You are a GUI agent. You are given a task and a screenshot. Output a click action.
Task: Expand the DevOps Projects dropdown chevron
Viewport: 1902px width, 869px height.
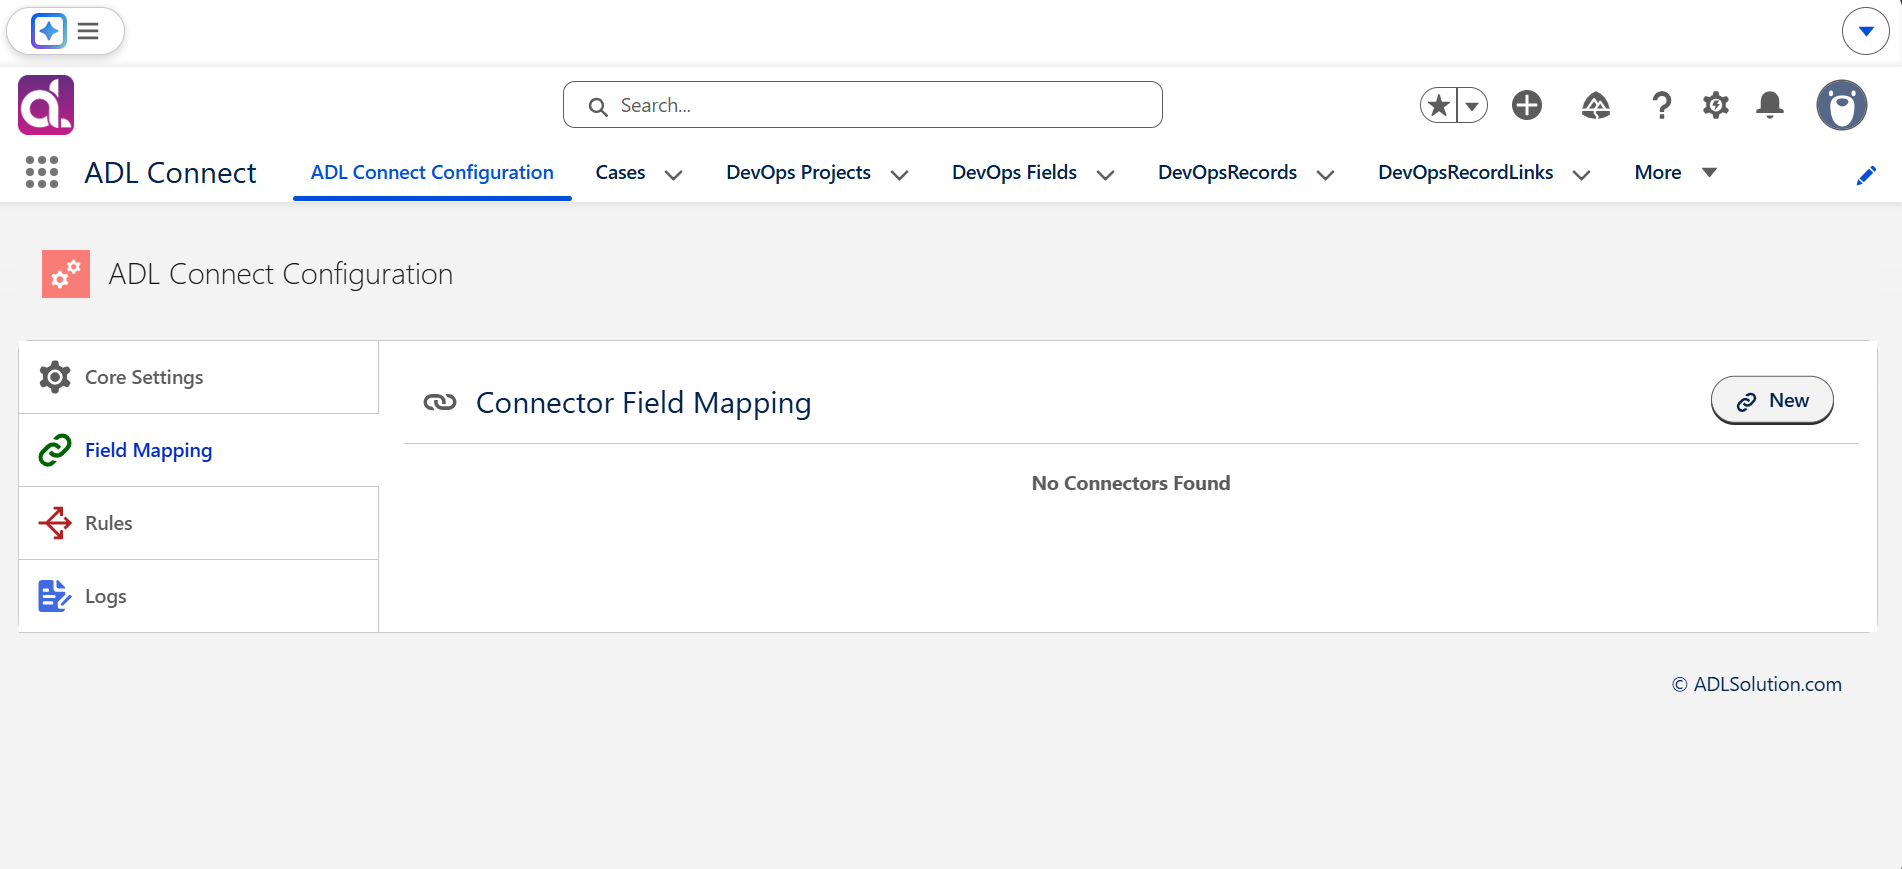[x=900, y=174]
